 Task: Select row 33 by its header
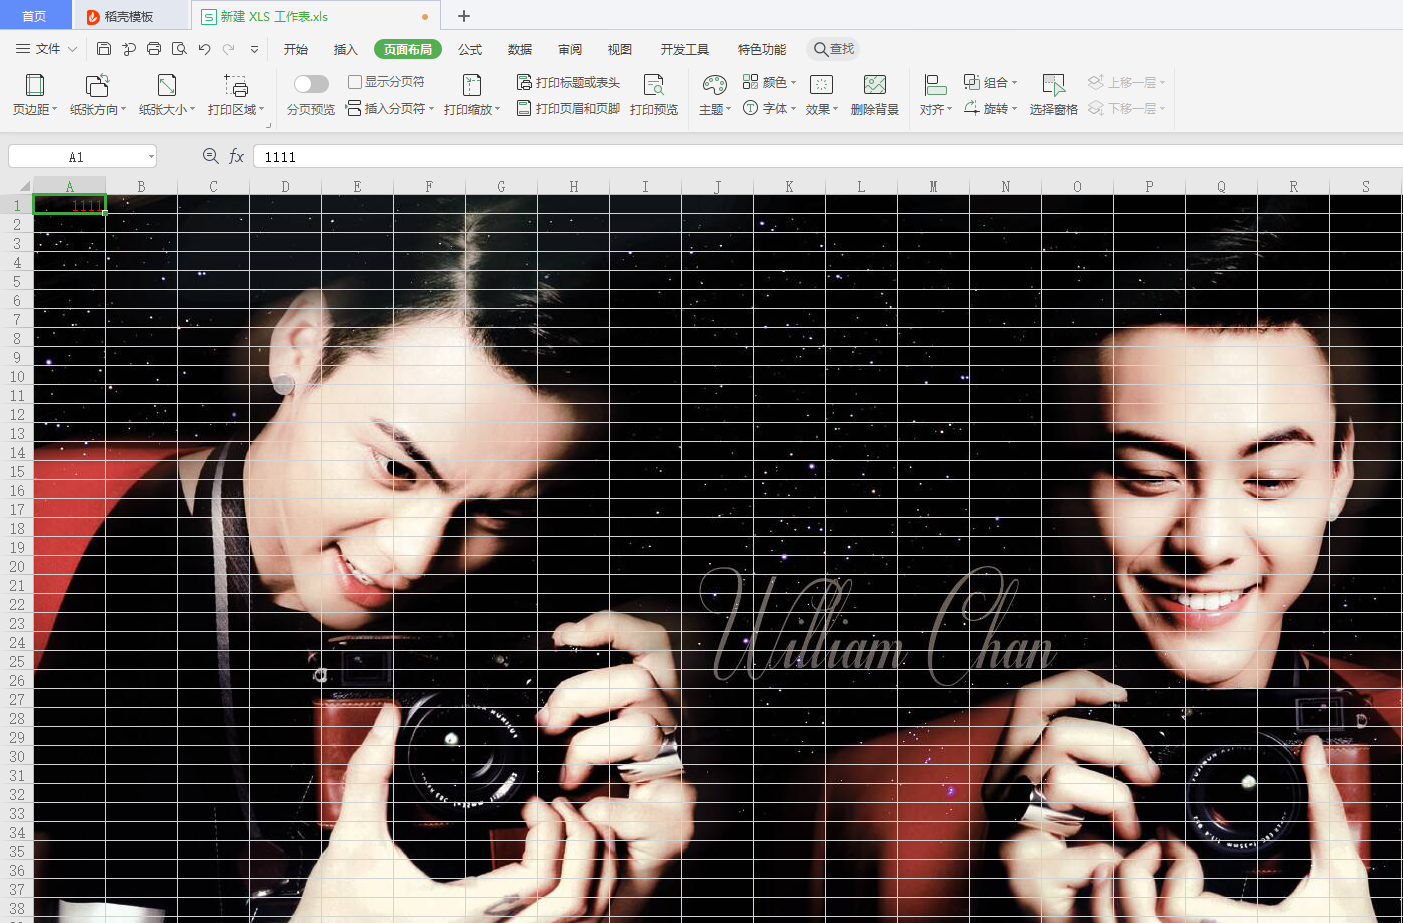(x=17, y=813)
